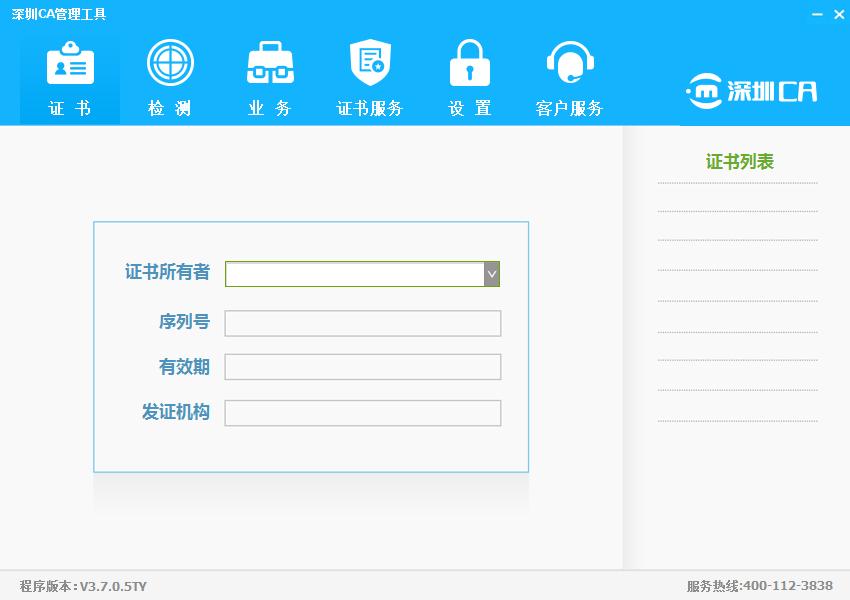Click inside the 有效期 field

point(362,366)
